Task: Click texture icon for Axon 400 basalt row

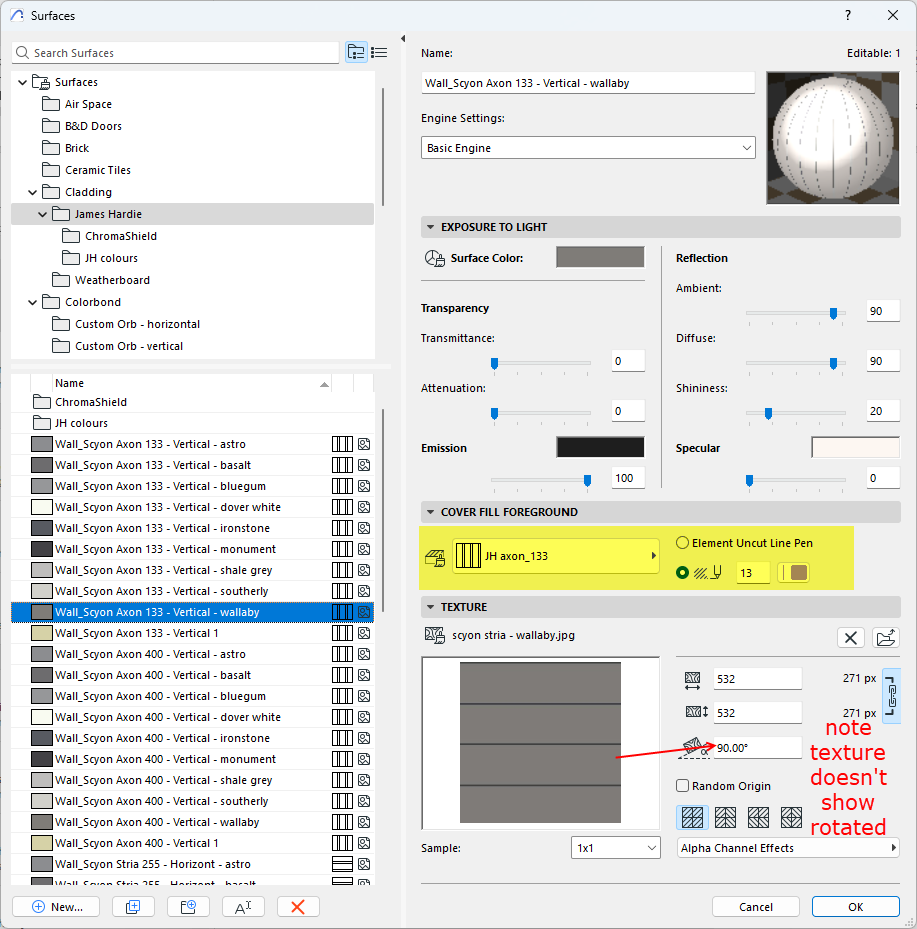Action: click(364, 675)
